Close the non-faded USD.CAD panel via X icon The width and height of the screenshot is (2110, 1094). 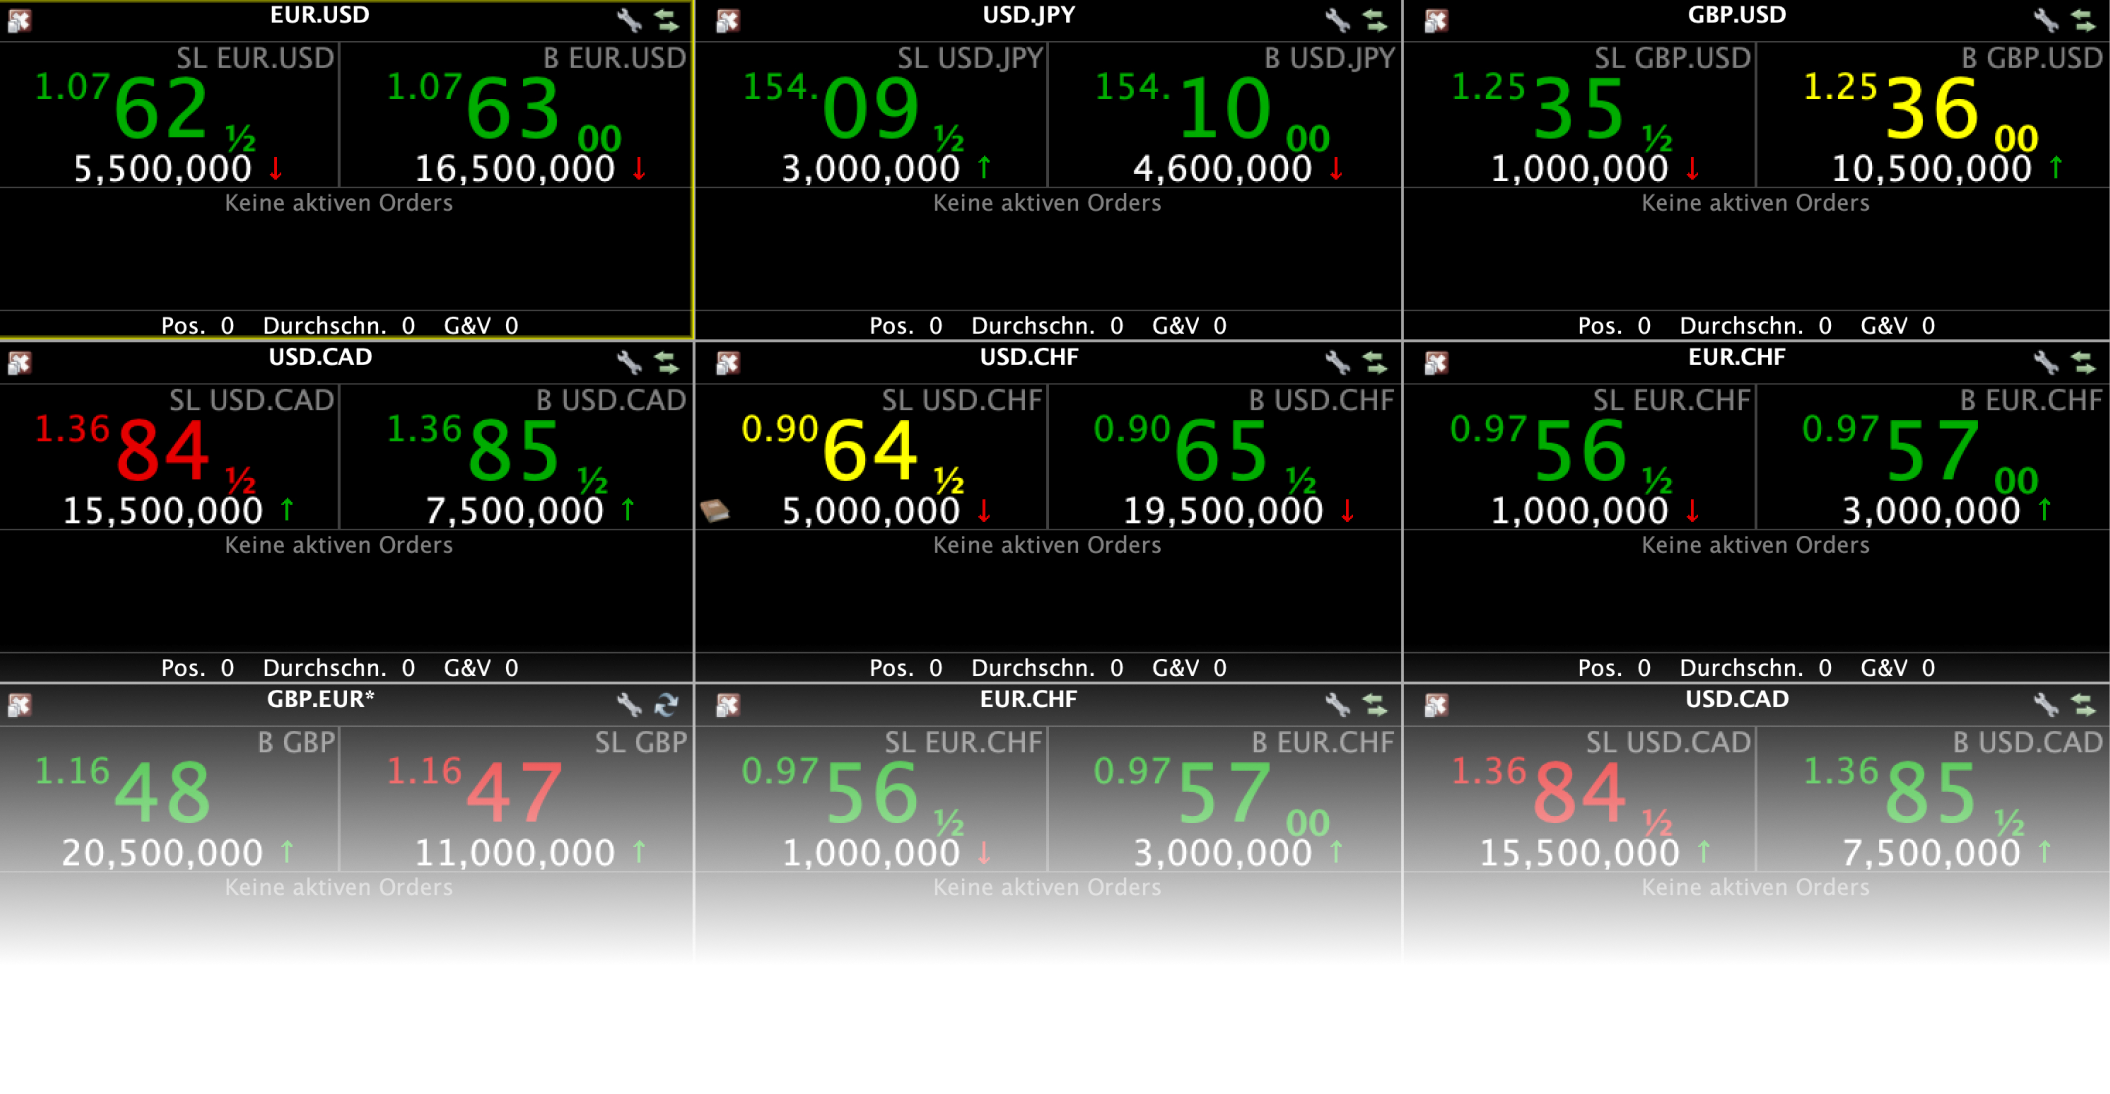[x=19, y=362]
